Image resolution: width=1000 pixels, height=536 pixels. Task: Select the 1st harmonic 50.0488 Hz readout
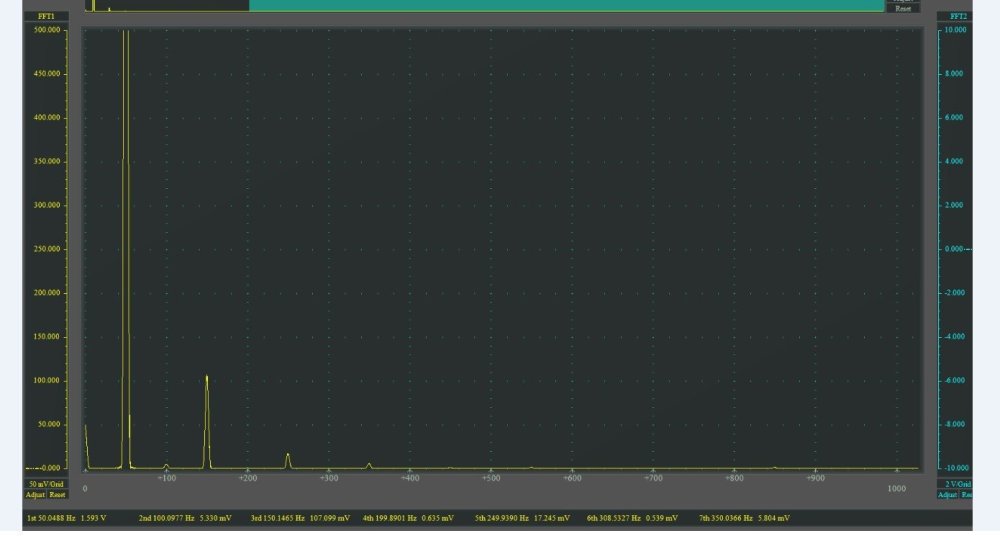point(66,518)
